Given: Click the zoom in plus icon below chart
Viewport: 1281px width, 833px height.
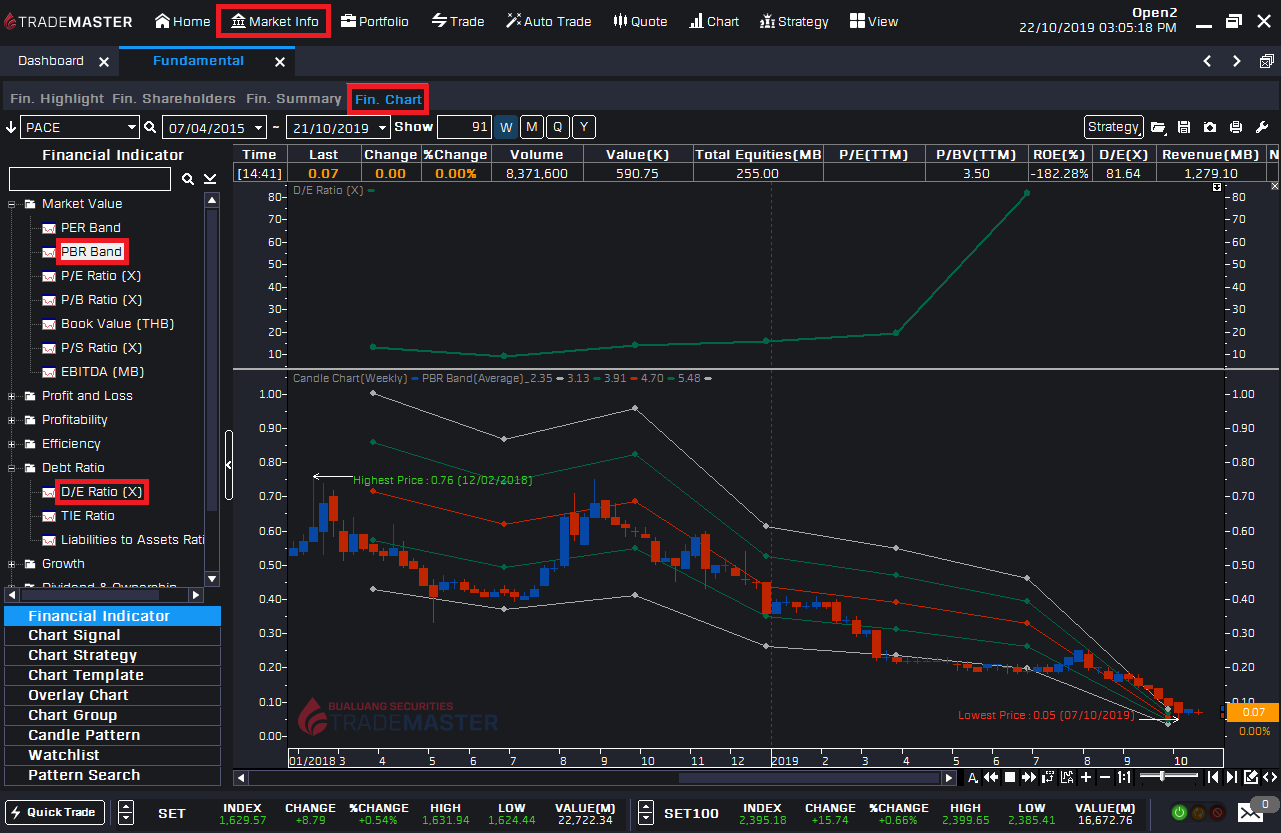Looking at the screenshot, I should (1086, 775).
